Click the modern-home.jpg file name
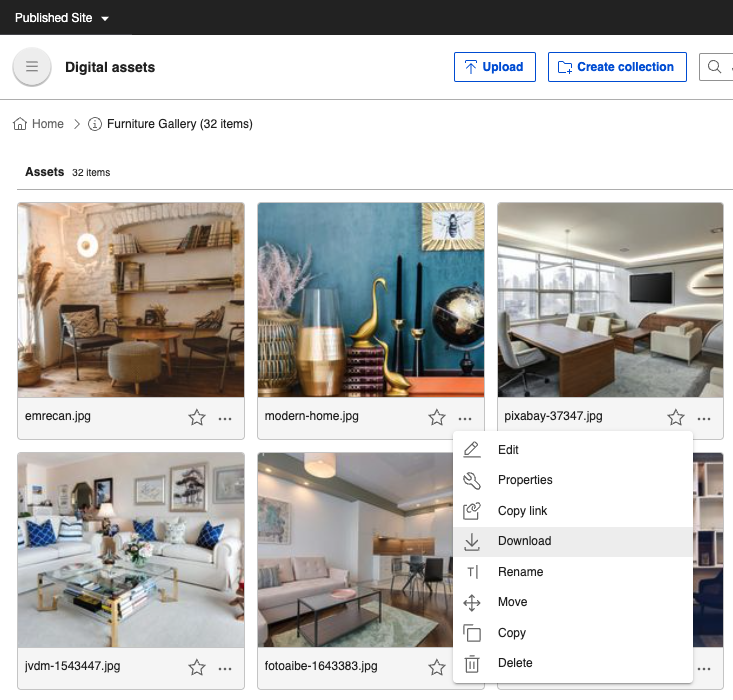 pyautogui.click(x=311, y=416)
